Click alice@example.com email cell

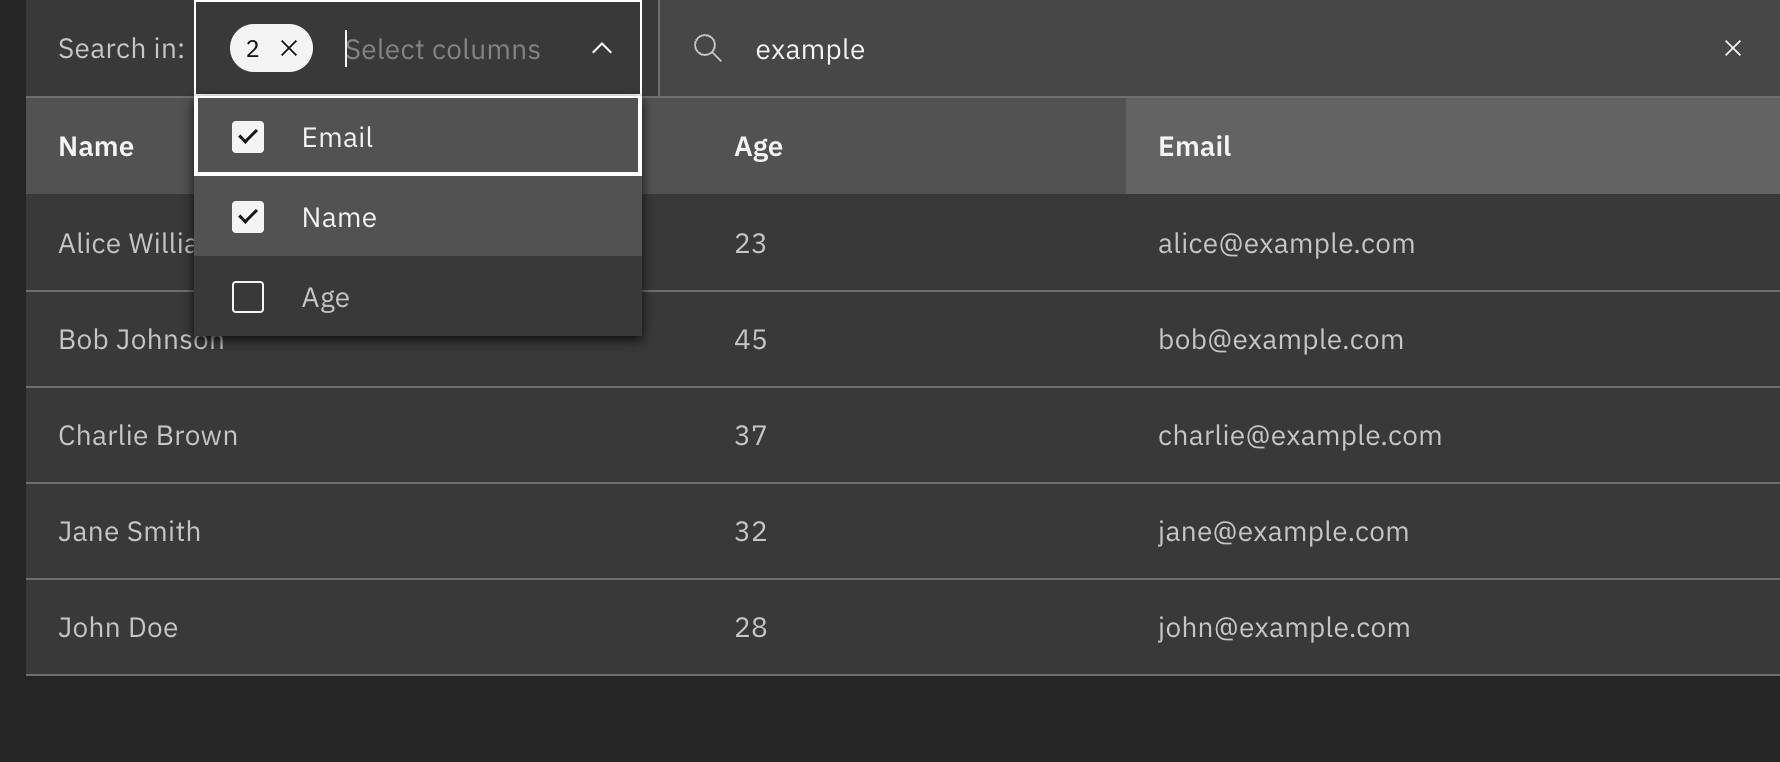tap(1286, 243)
